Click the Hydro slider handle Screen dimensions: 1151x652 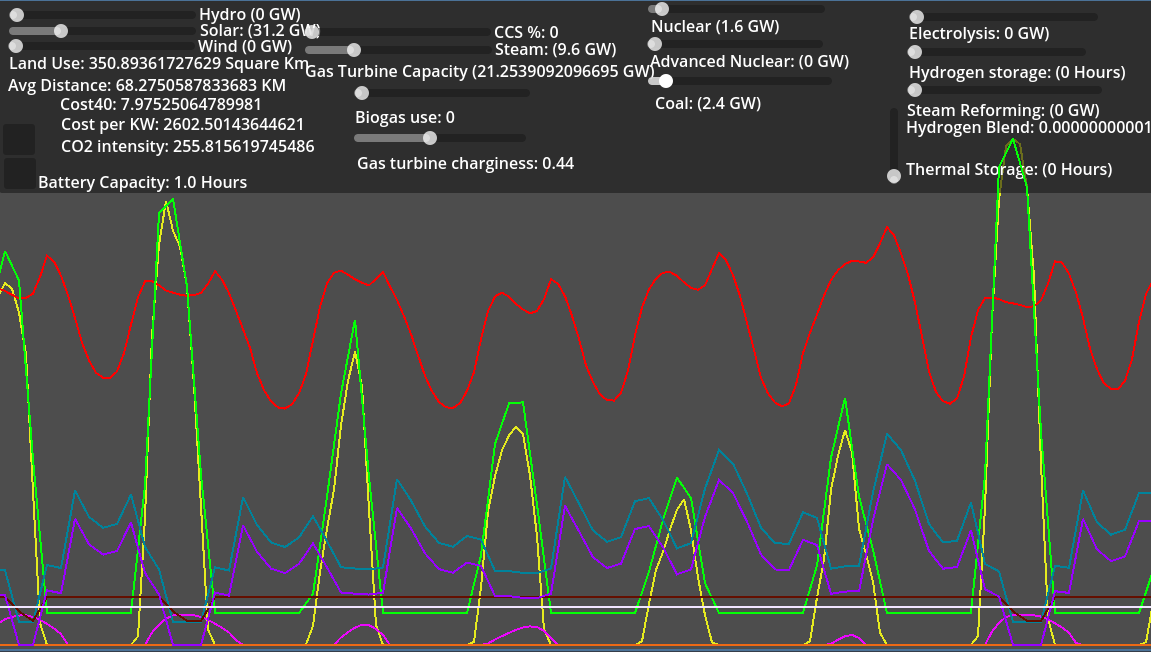pyautogui.click(x=16, y=15)
